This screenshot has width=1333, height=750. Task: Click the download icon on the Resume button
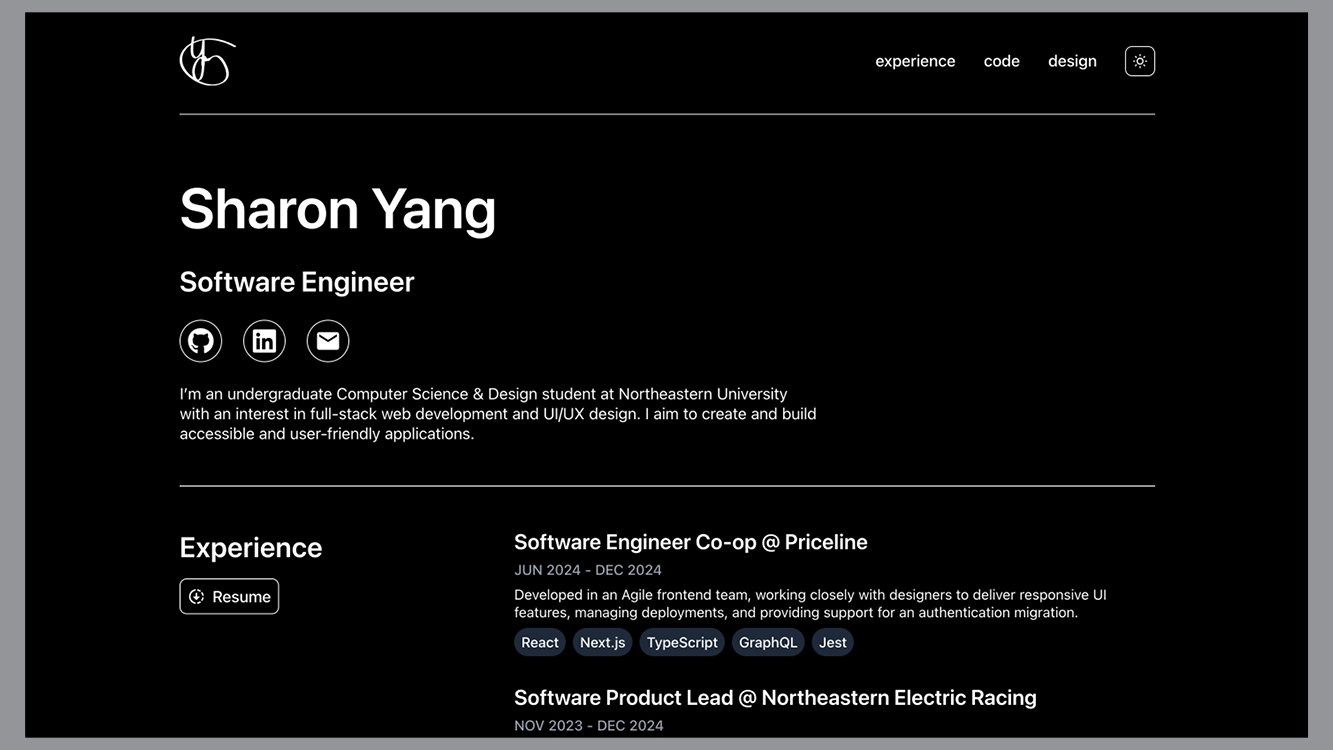196,596
